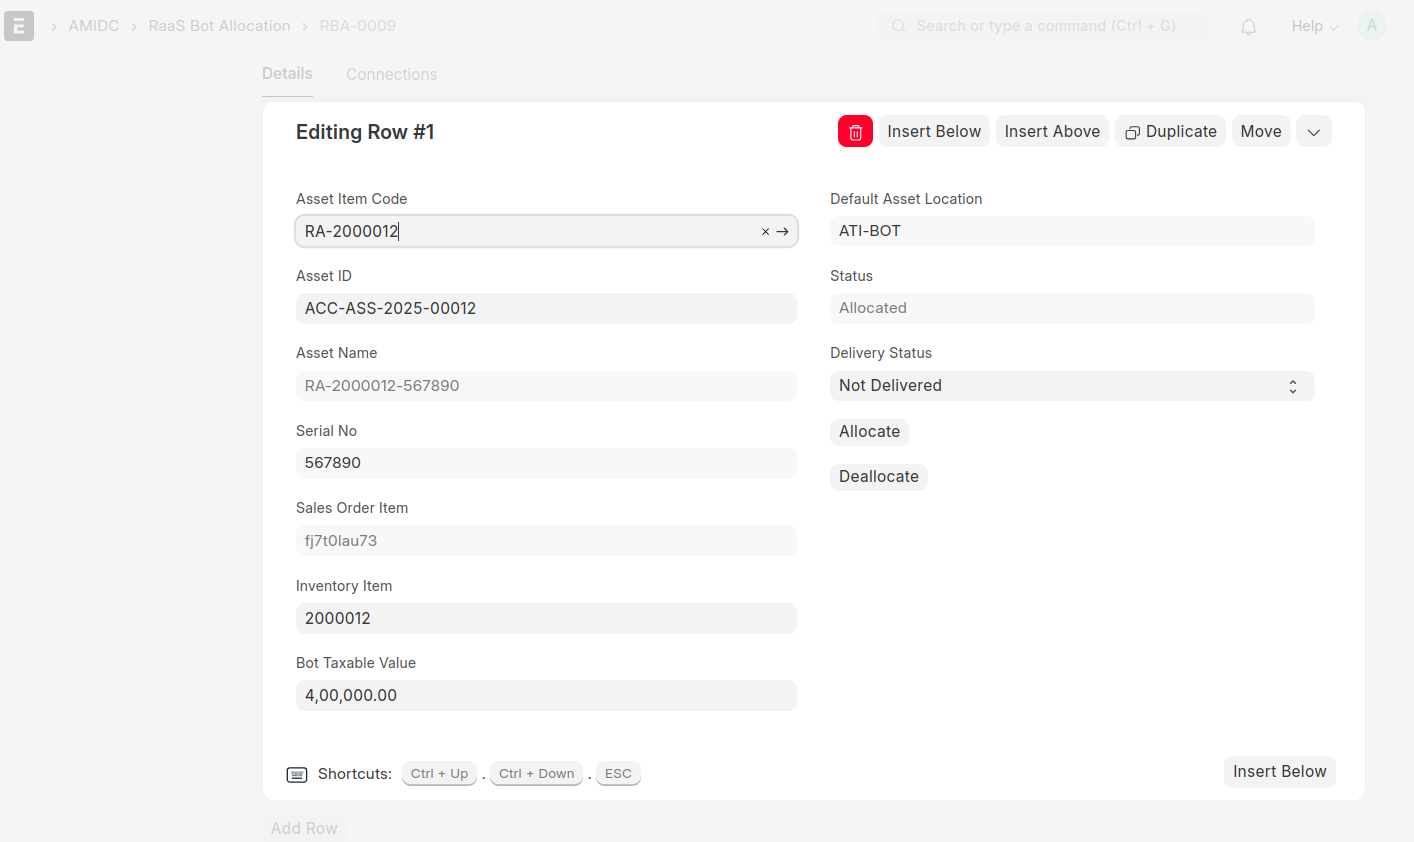Open linked Asset Item Code arrow
1414x842 pixels.
[783, 232]
